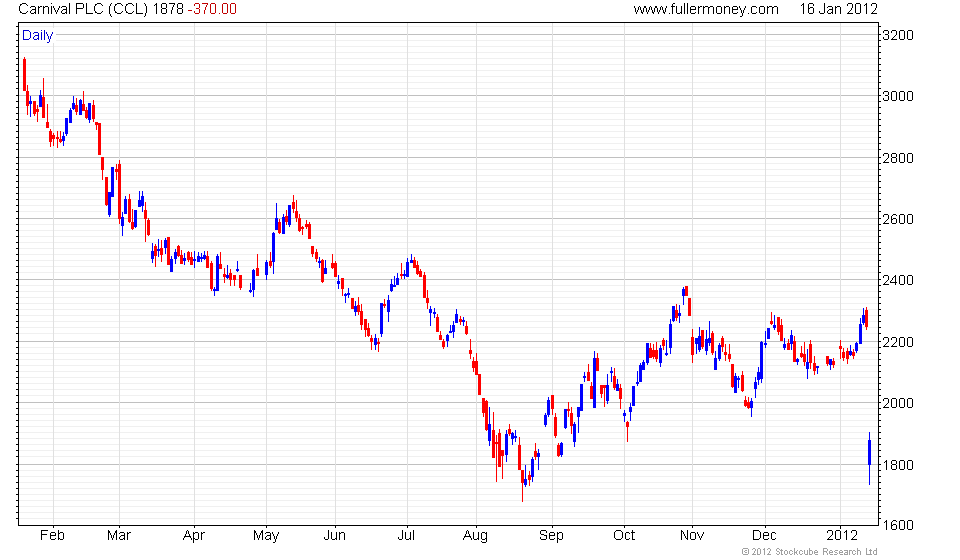Click the Carnival PLC (CCL) chart title
The height and width of the screenshot is (560, 960).
tap(84, 9)
